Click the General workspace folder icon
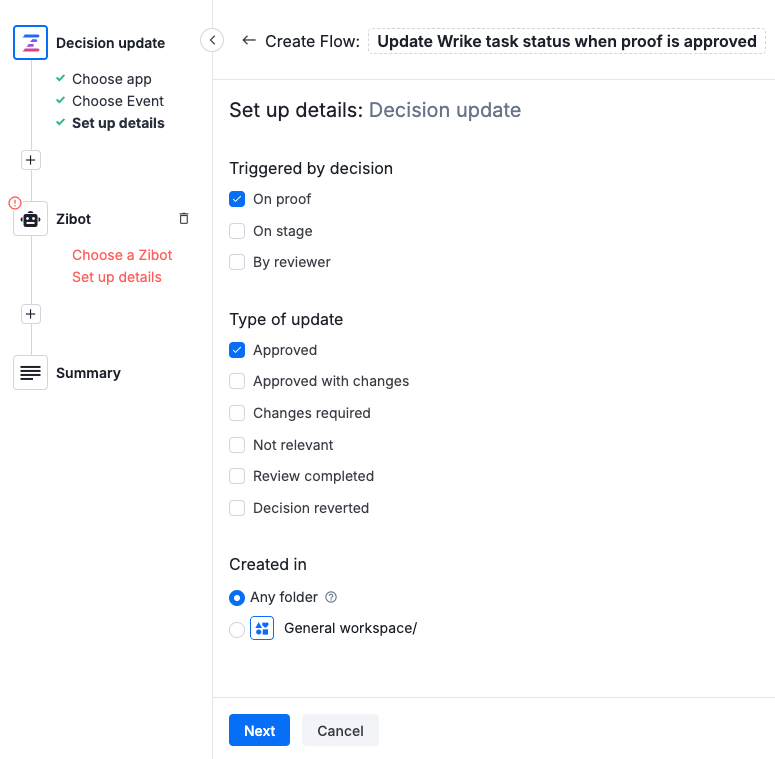775x759 pixels. pyautogui.click(x=262, y=629)
